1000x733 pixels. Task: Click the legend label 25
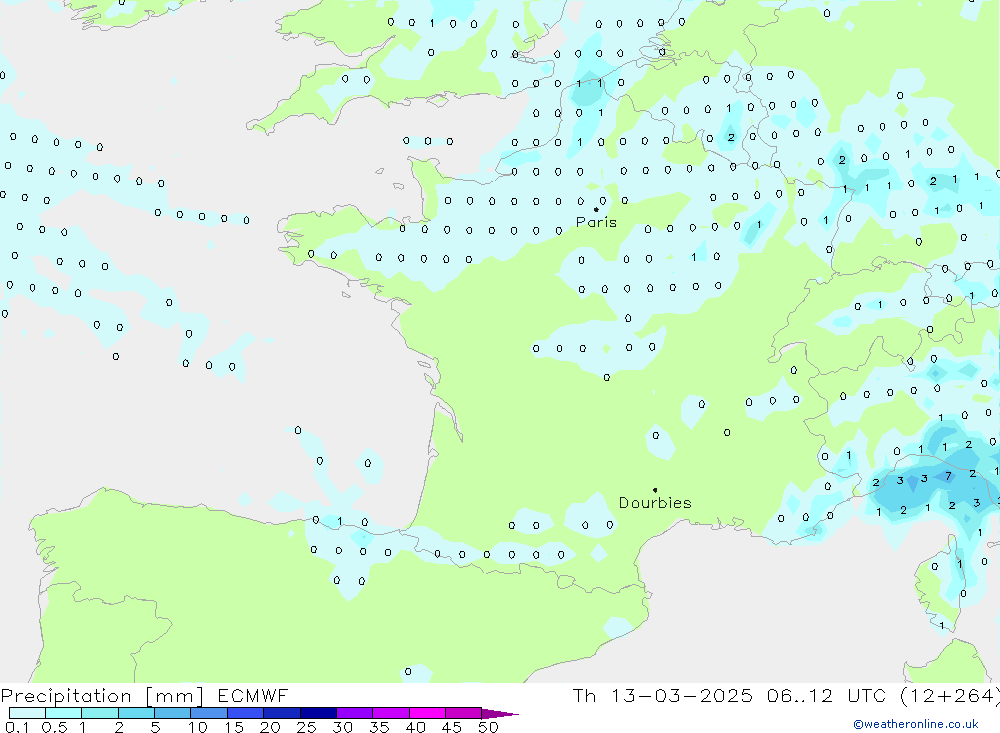[307, 727]
